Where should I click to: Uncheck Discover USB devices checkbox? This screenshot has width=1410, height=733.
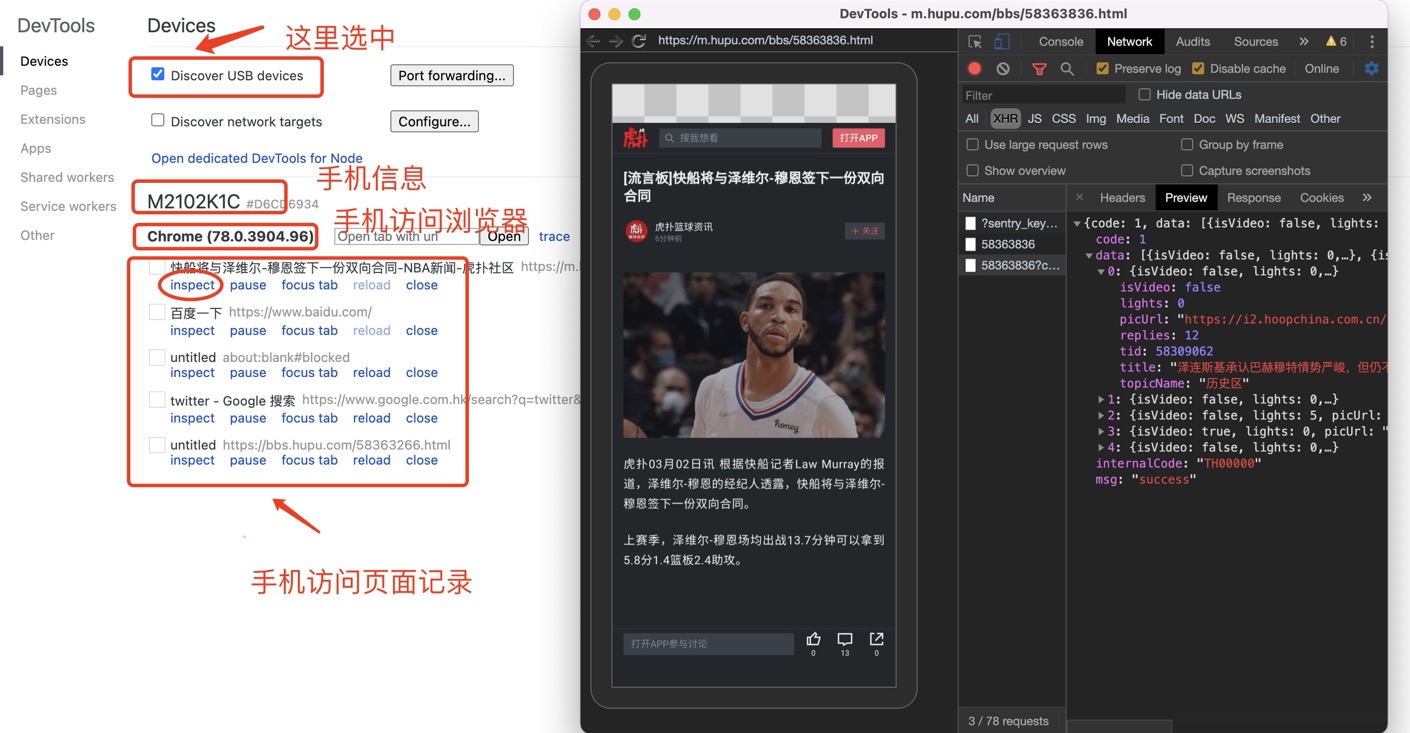(x=158, y=74)
